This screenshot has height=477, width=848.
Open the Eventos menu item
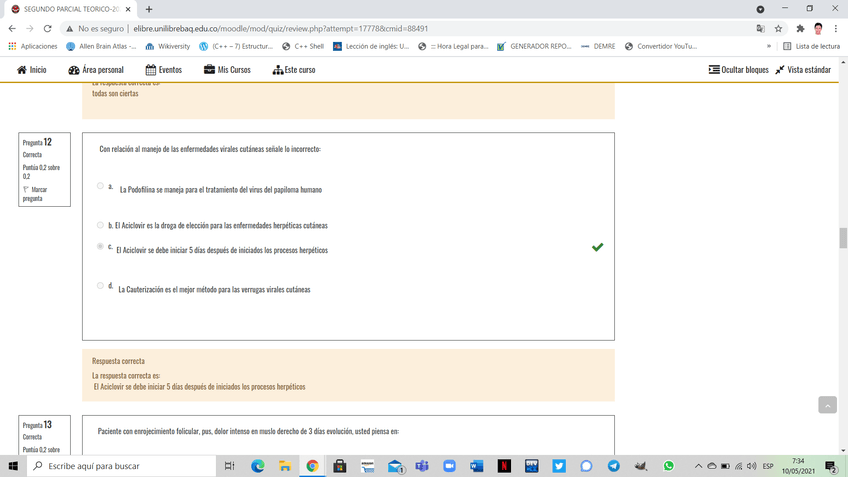[x=164, y=70]
